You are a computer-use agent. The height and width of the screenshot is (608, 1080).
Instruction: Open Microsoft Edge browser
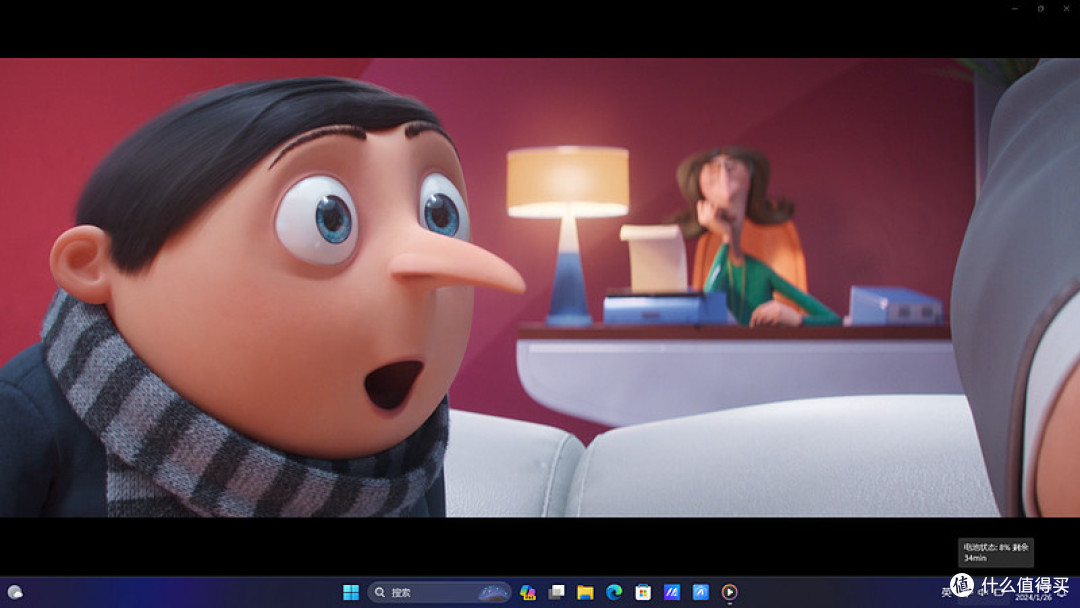(x=614, y=592)
